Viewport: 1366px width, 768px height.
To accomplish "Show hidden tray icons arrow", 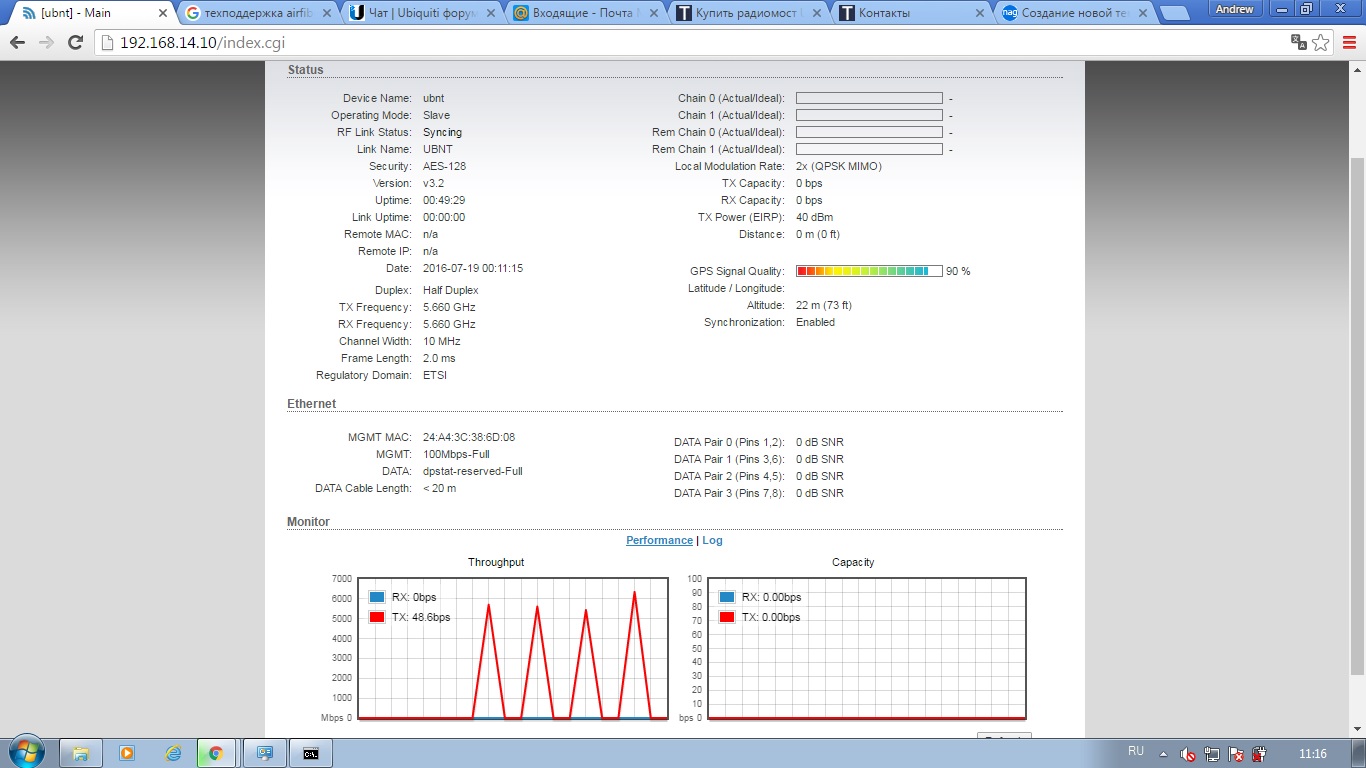I will 1163,753.
